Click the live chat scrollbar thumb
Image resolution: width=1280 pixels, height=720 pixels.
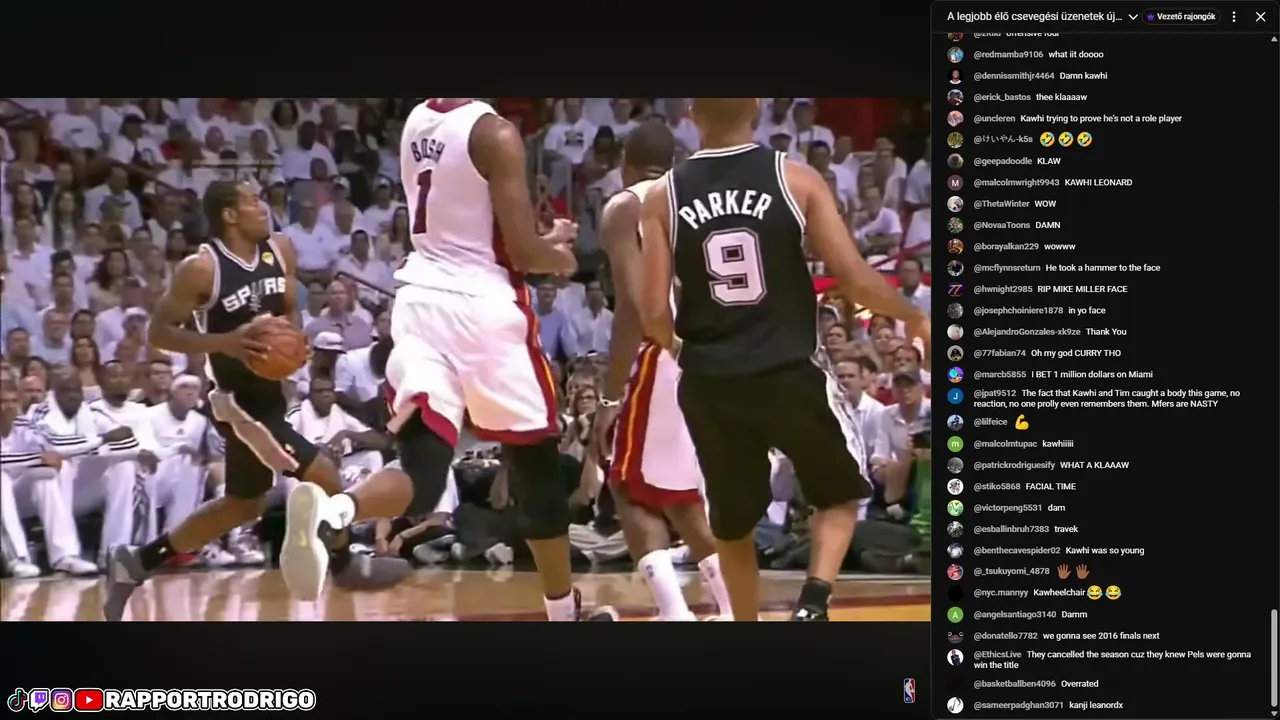coord(1273,659)
